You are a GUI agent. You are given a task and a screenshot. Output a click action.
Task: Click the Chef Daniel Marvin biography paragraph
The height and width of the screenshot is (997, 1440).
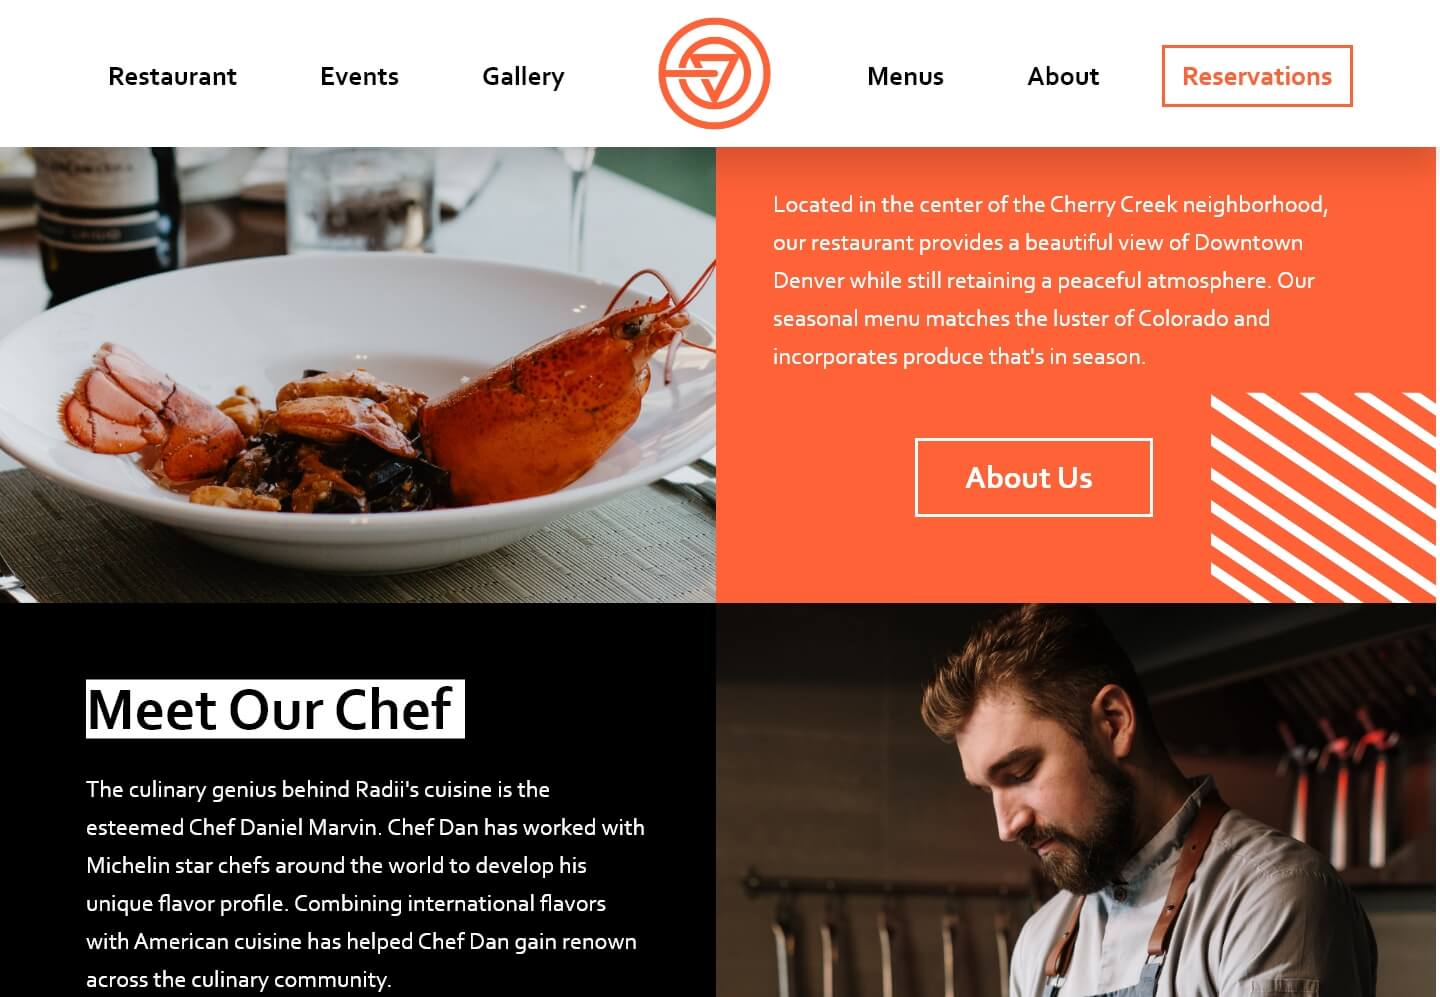tap(366, 884)
